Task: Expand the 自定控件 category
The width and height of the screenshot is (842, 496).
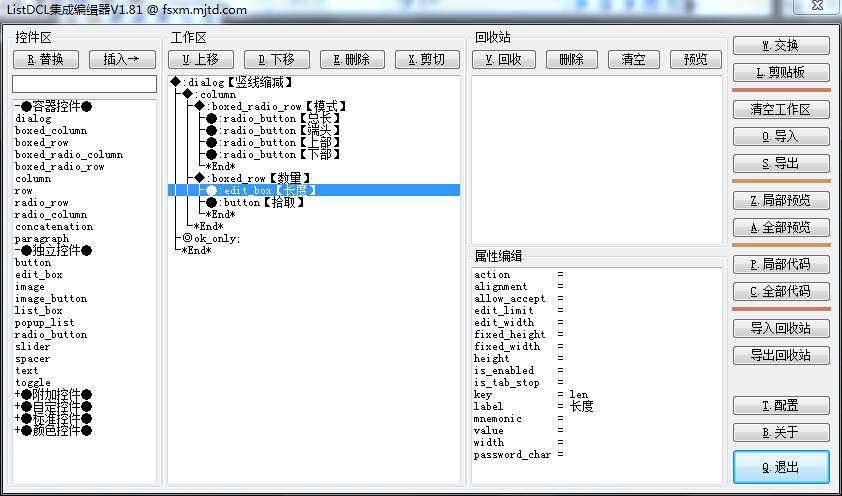Action: click(54, 406)
